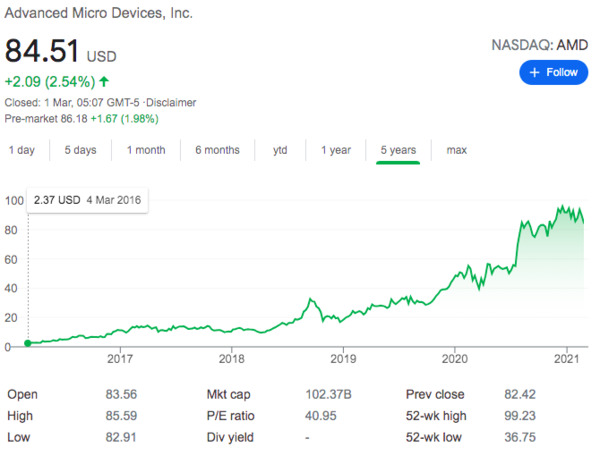The height and width of the screenshot is (455, 600).
Task: Click the green up arrow icon
Action: point(104,81)
